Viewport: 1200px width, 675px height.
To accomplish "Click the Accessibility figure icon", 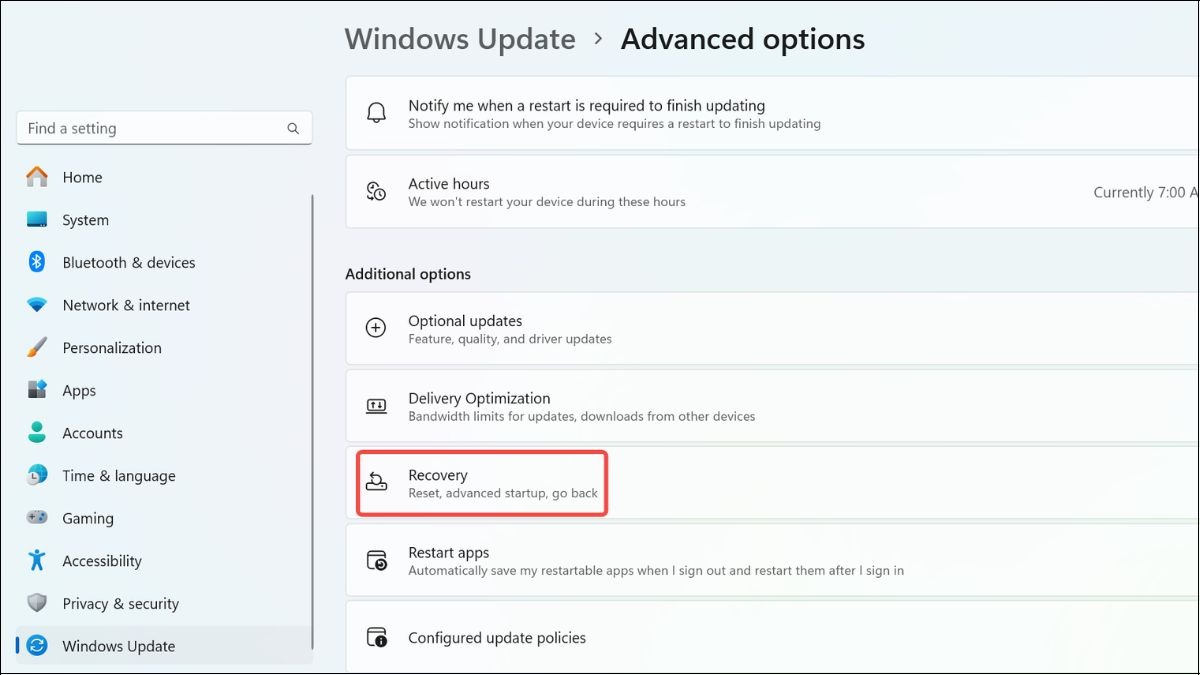I will (37, 560).
